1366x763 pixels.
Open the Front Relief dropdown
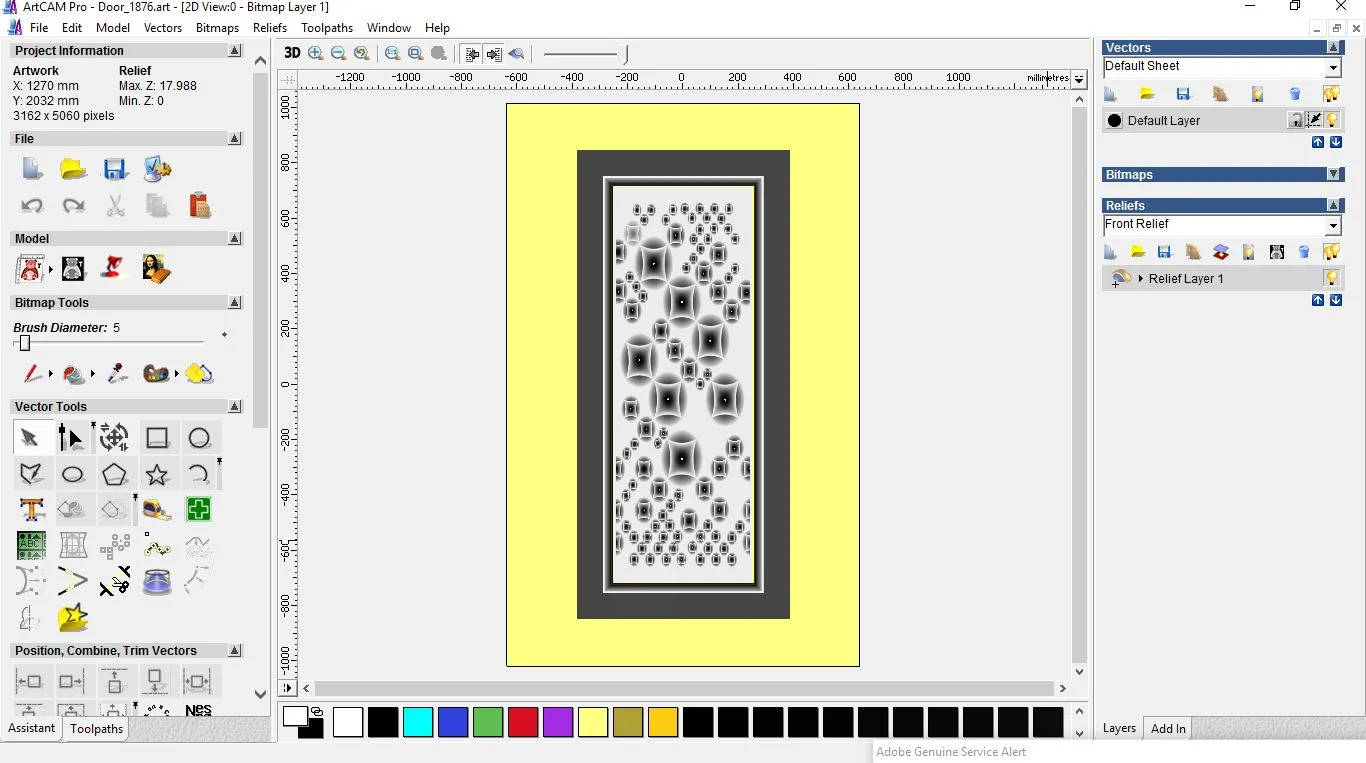point(1333,225)
